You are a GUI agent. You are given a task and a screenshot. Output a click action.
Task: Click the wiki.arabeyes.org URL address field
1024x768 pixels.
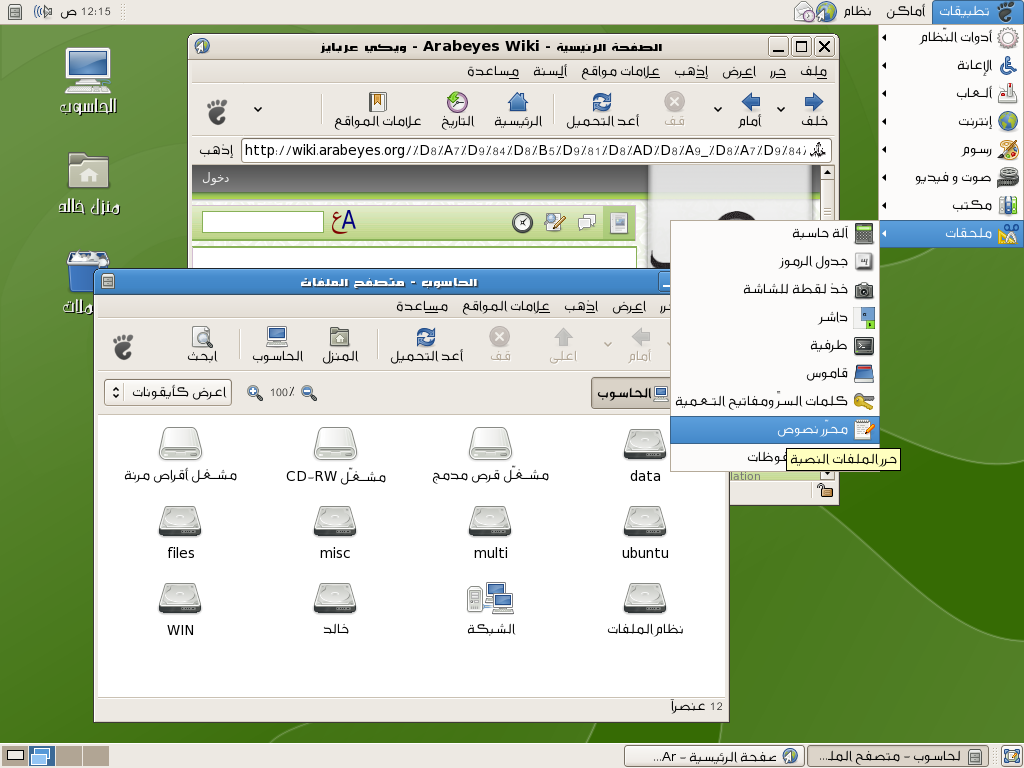[x=520, y=151]
